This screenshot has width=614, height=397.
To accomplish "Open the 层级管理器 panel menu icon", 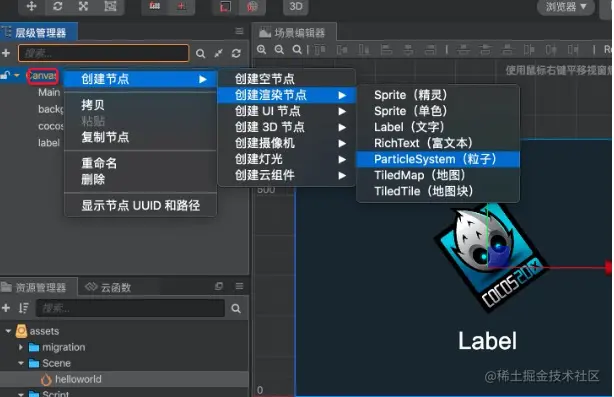I will click(239, 31).
